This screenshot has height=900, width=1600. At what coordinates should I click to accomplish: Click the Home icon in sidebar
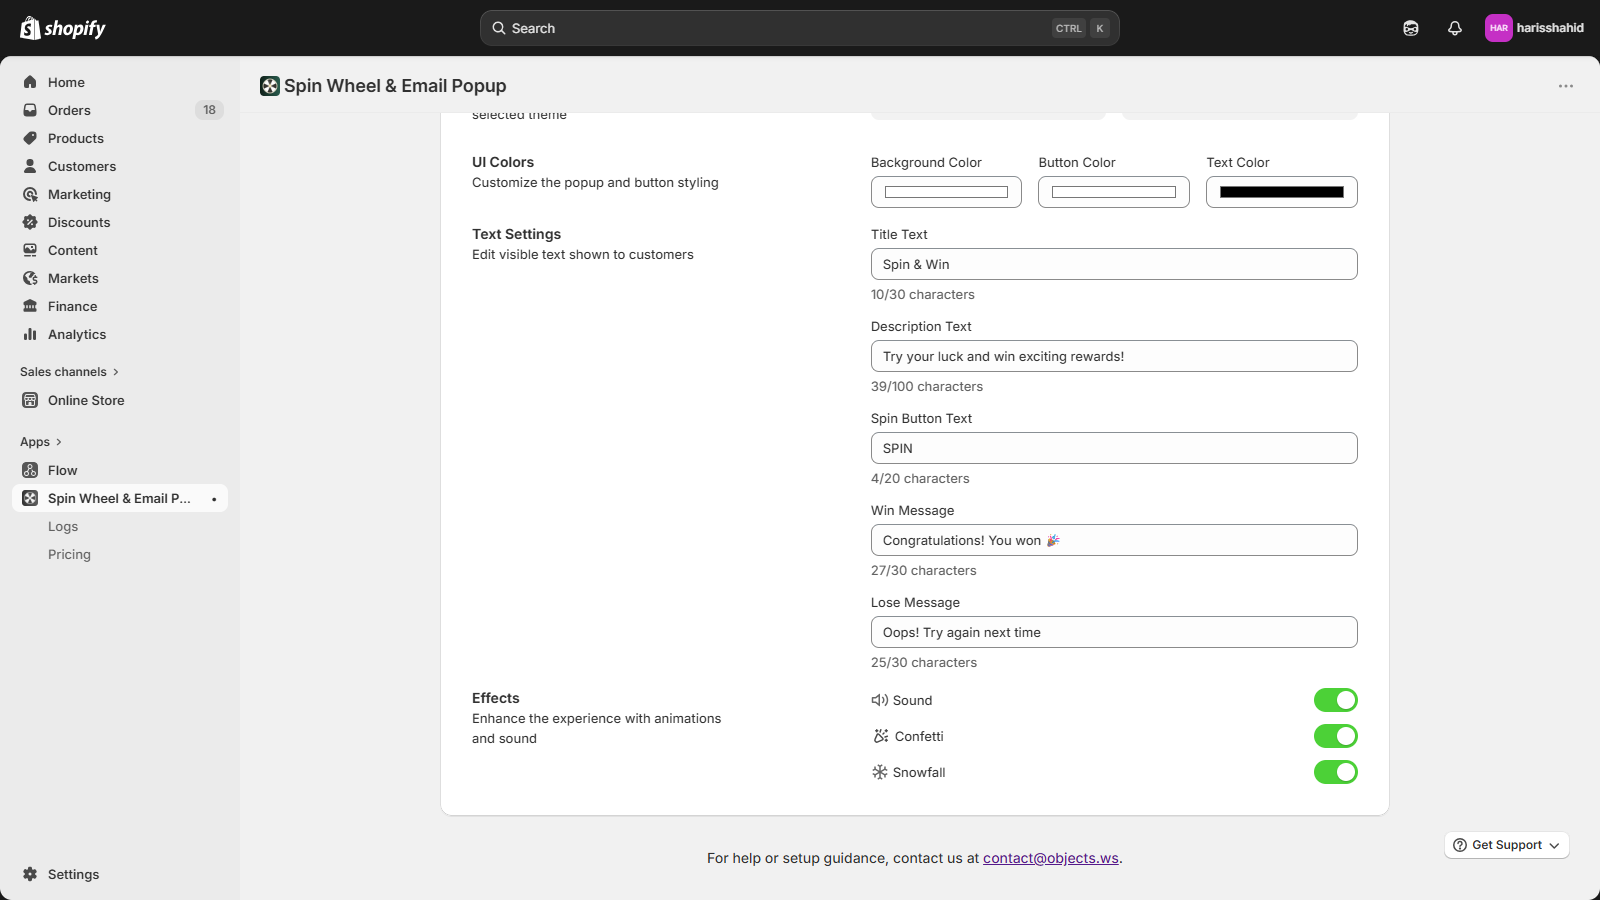30,82
